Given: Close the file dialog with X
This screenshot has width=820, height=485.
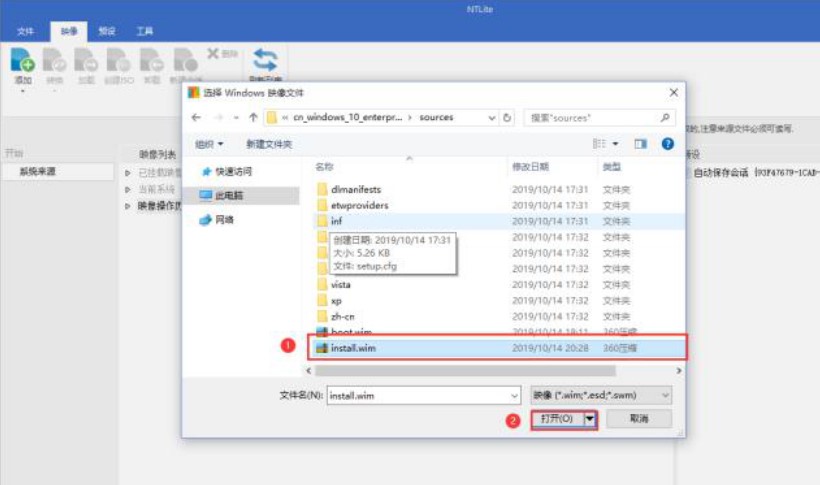Looking at the screenshot, I should coord(673,93).
